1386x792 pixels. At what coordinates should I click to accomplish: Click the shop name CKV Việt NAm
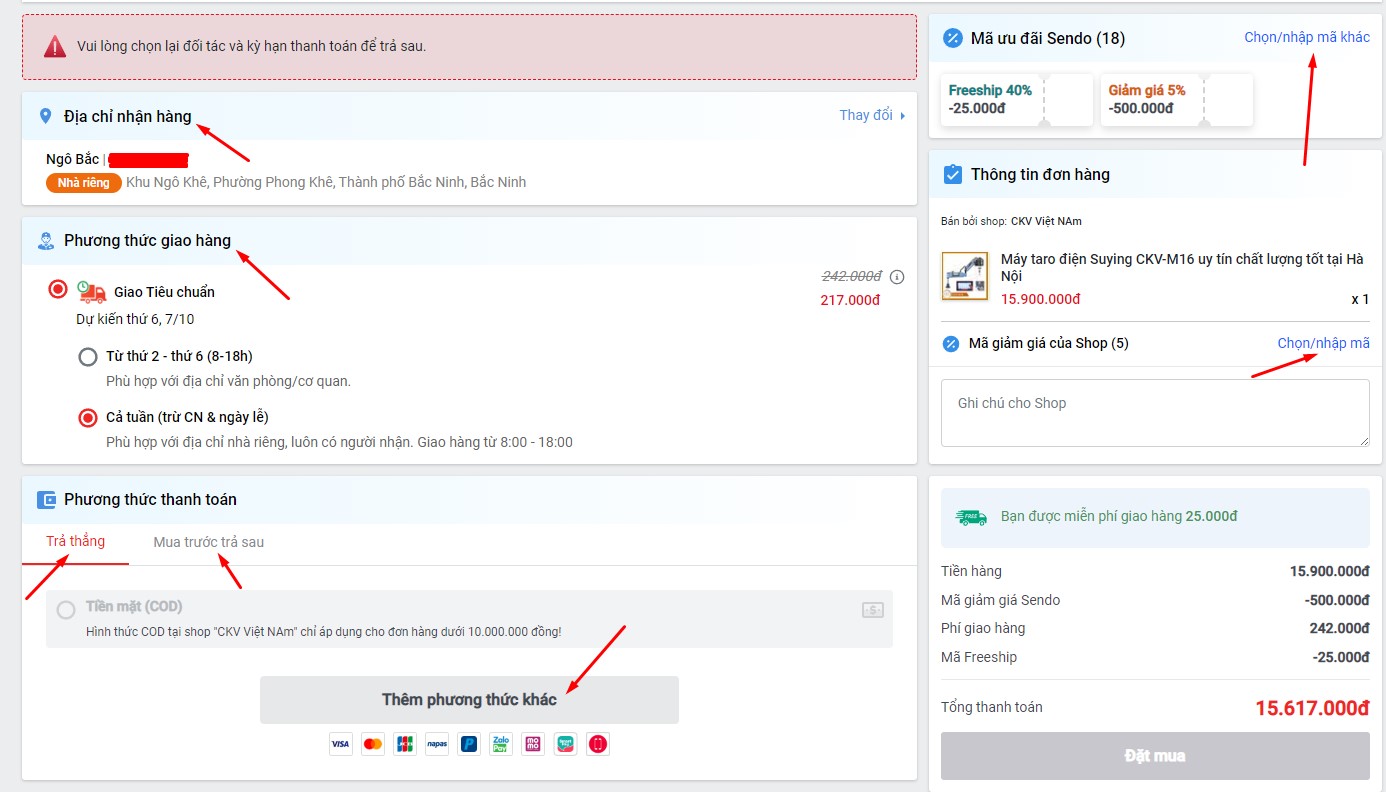(1046, 221)
